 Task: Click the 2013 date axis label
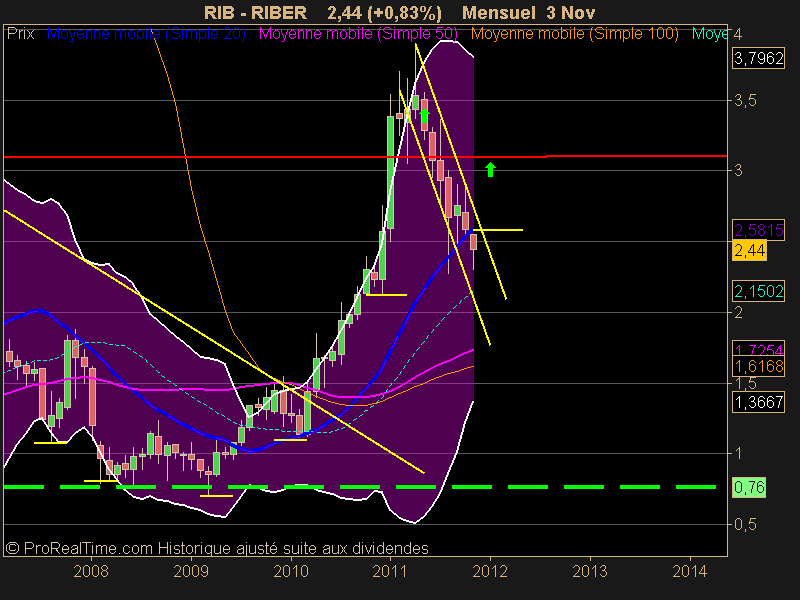590,571
